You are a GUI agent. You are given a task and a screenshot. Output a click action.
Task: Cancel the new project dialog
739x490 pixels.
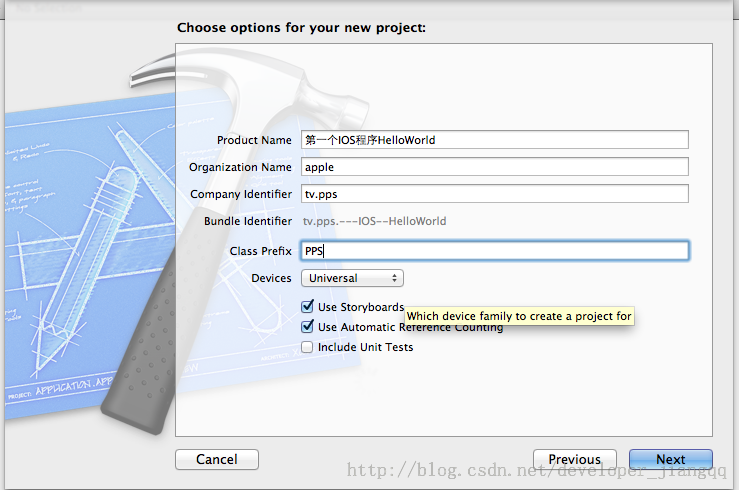pos(217,460)
